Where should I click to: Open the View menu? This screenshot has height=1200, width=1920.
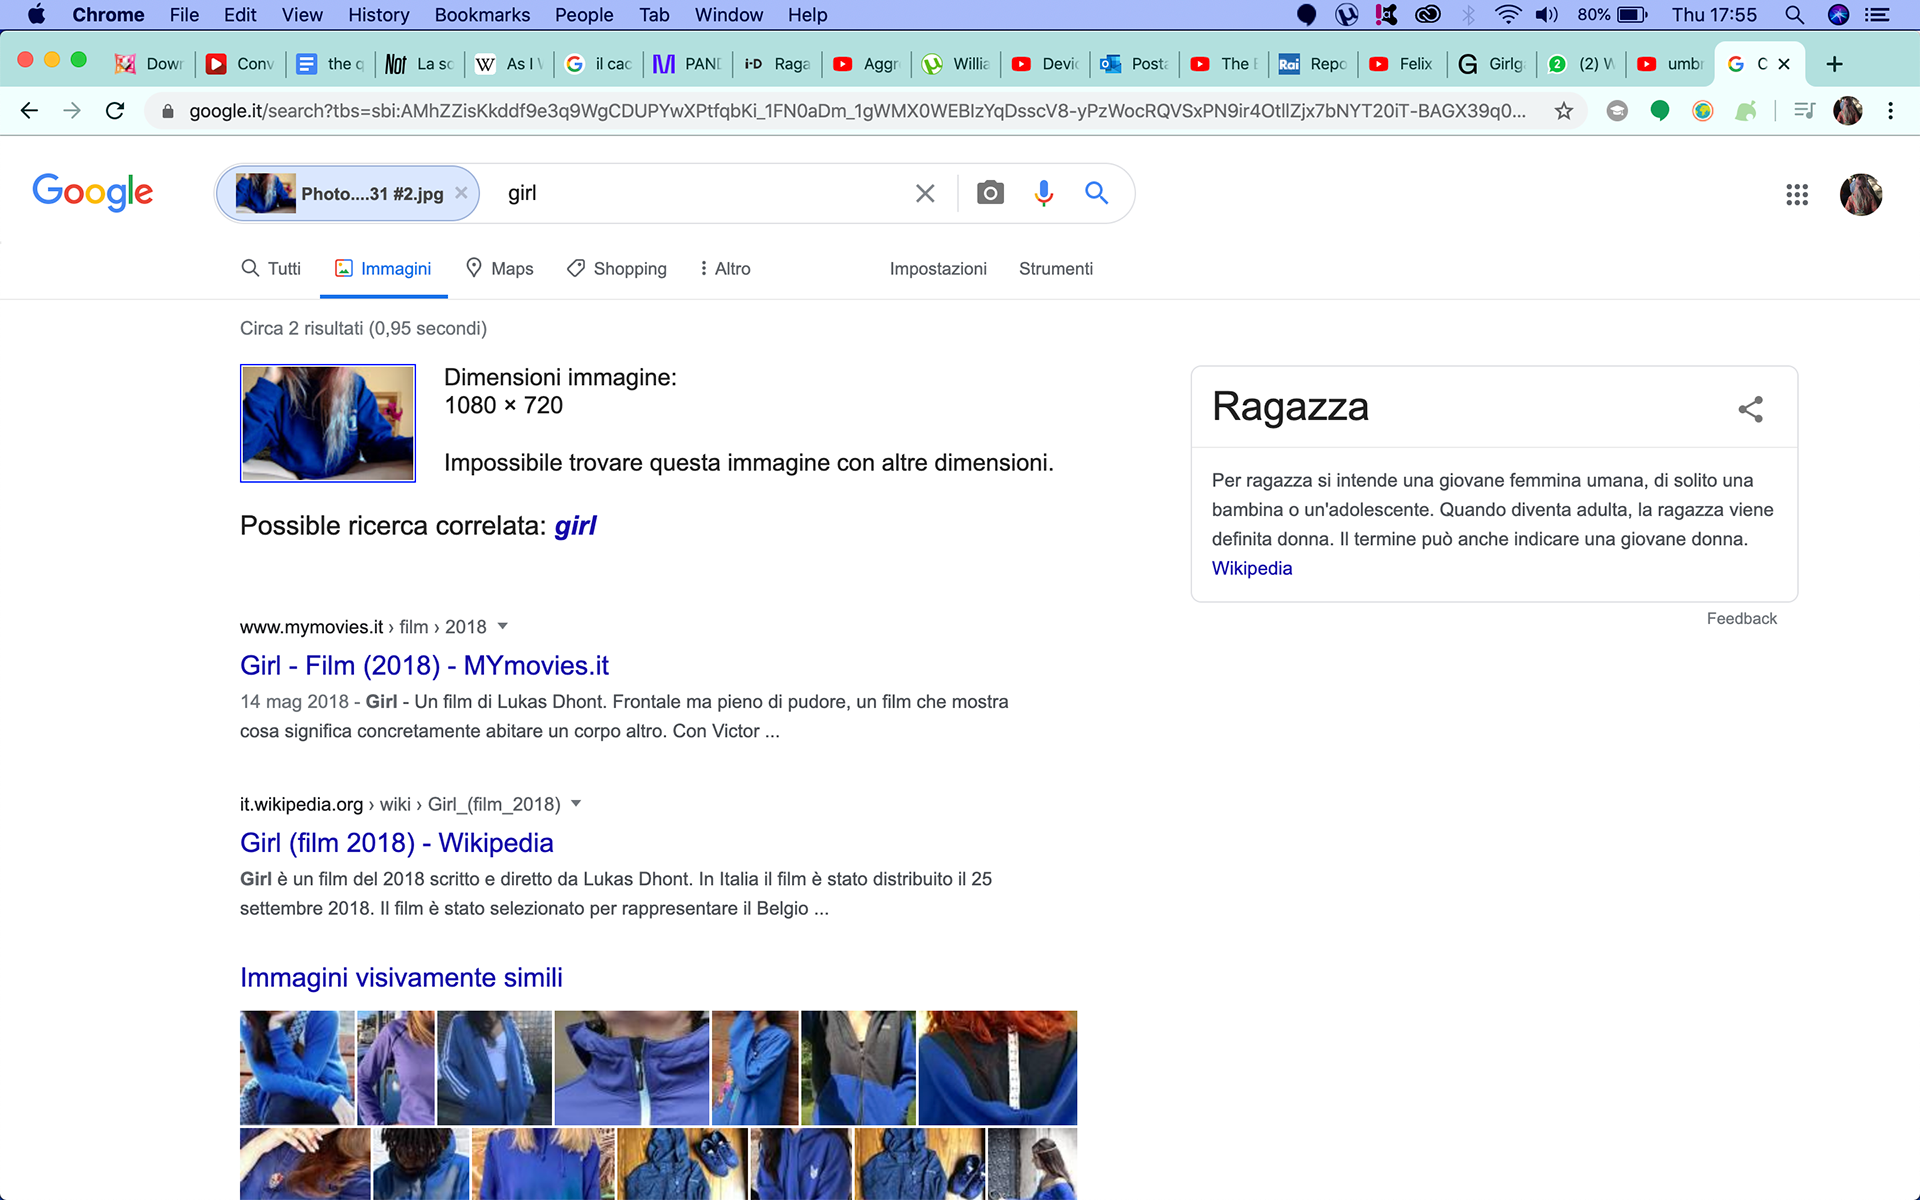click(x=302, y=15)
